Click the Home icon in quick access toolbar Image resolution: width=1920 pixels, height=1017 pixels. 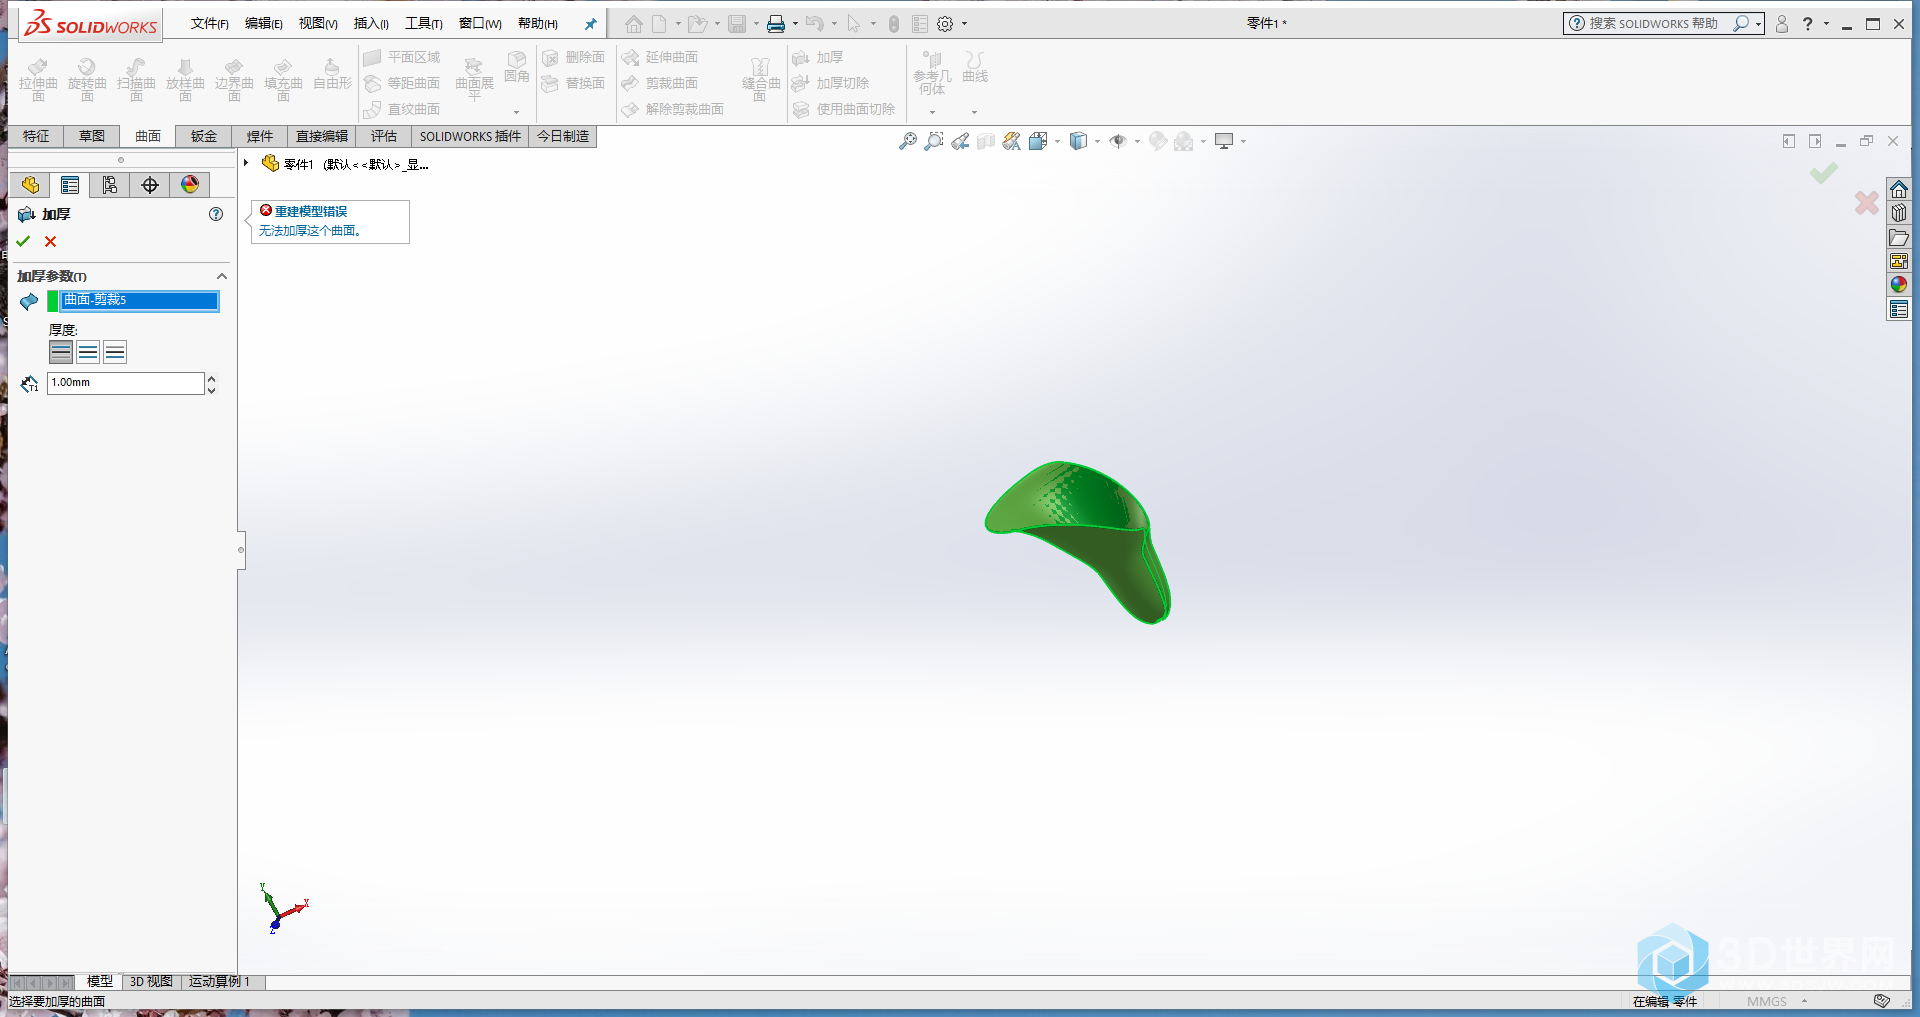[634, 24]
